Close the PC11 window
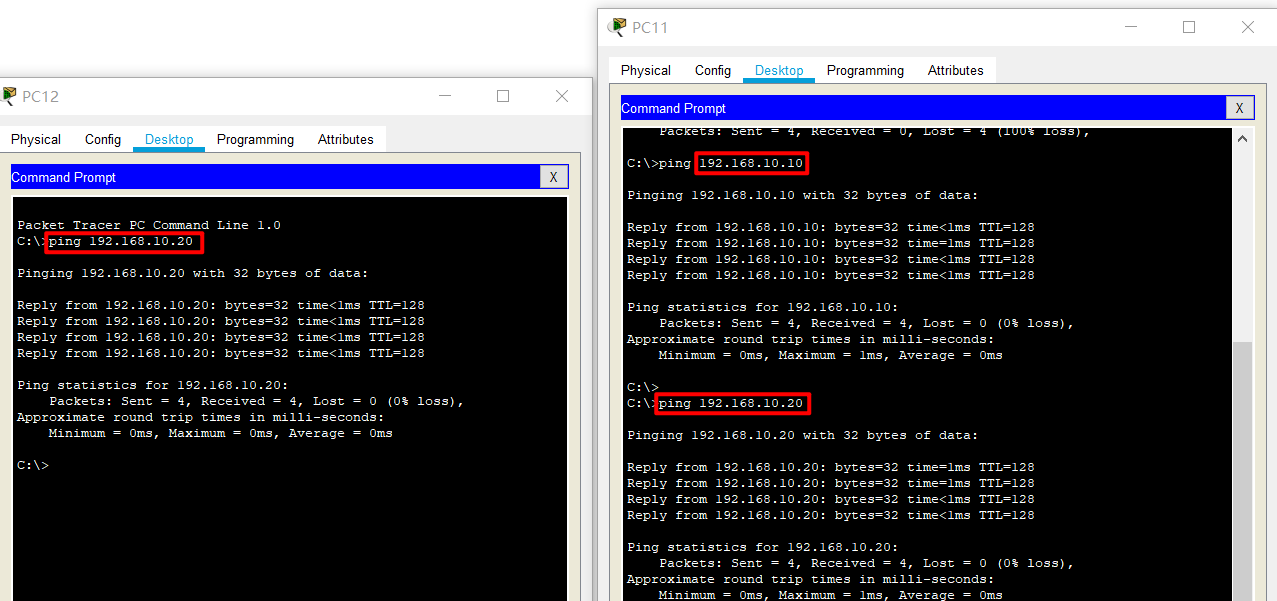The image size is (1277, 601). (x=1248, y=27)
